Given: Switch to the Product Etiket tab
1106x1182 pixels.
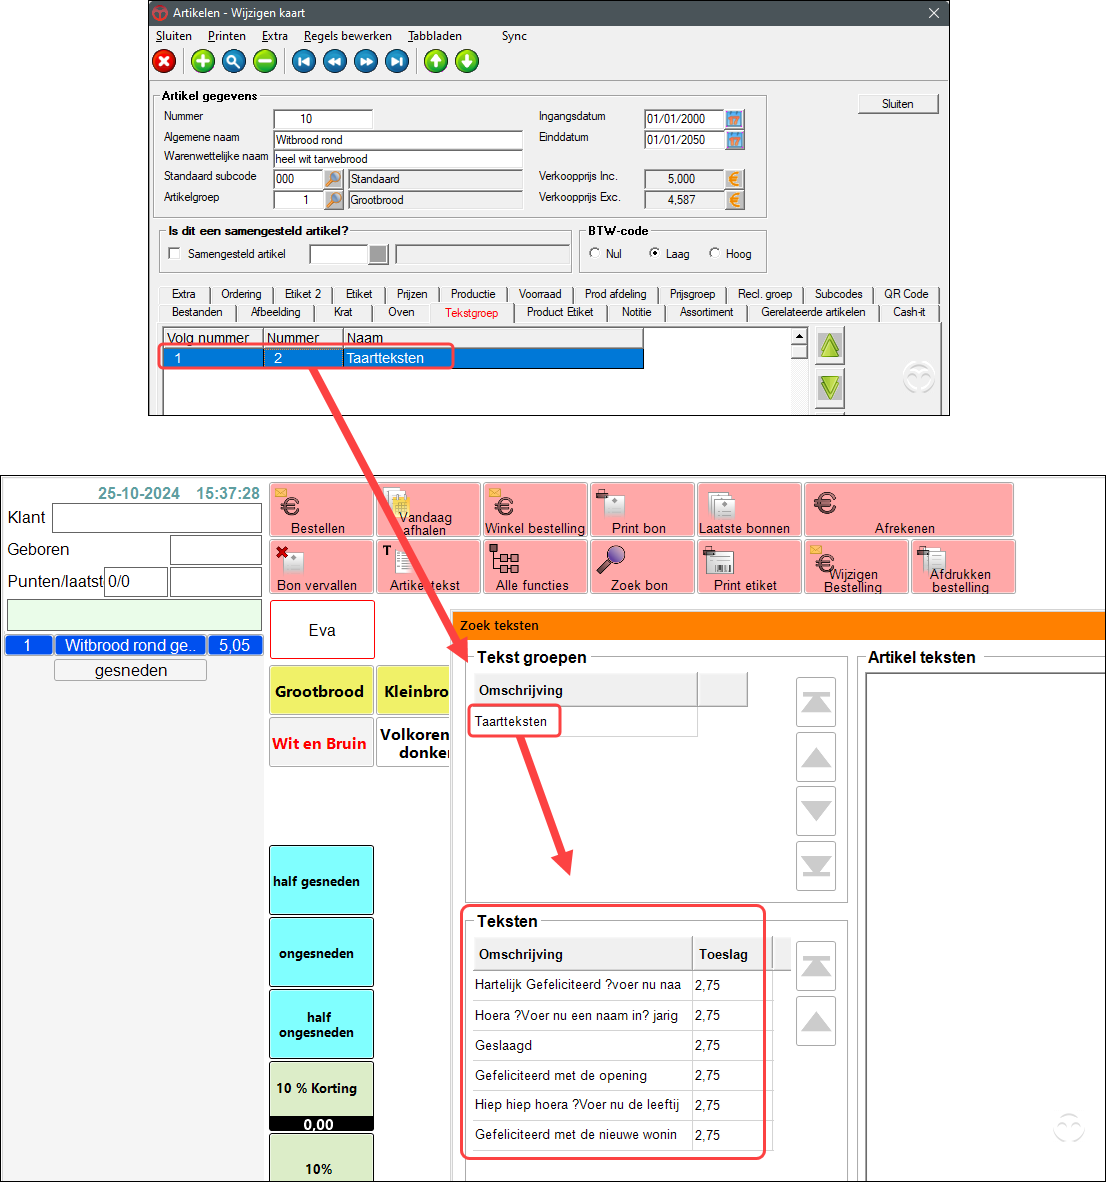Looking at the screenshot, I should [x=559, y=312].
